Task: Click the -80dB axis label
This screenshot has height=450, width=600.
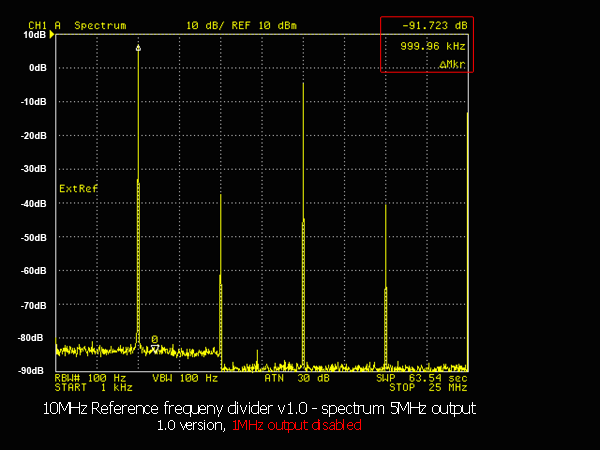Action: pos(31,338)
